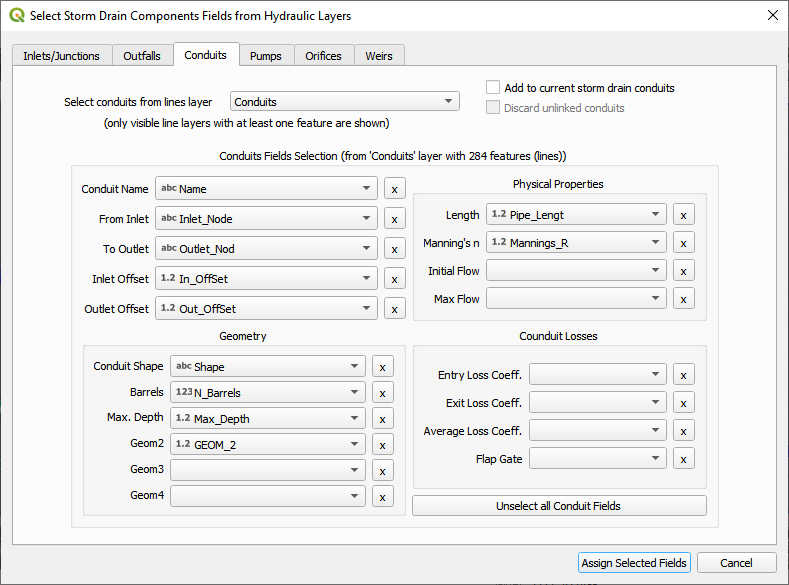Viewport: 789px width, 585px height.
Task: Switch to the Inlets/Junctions tab
Action: (61, 56)
